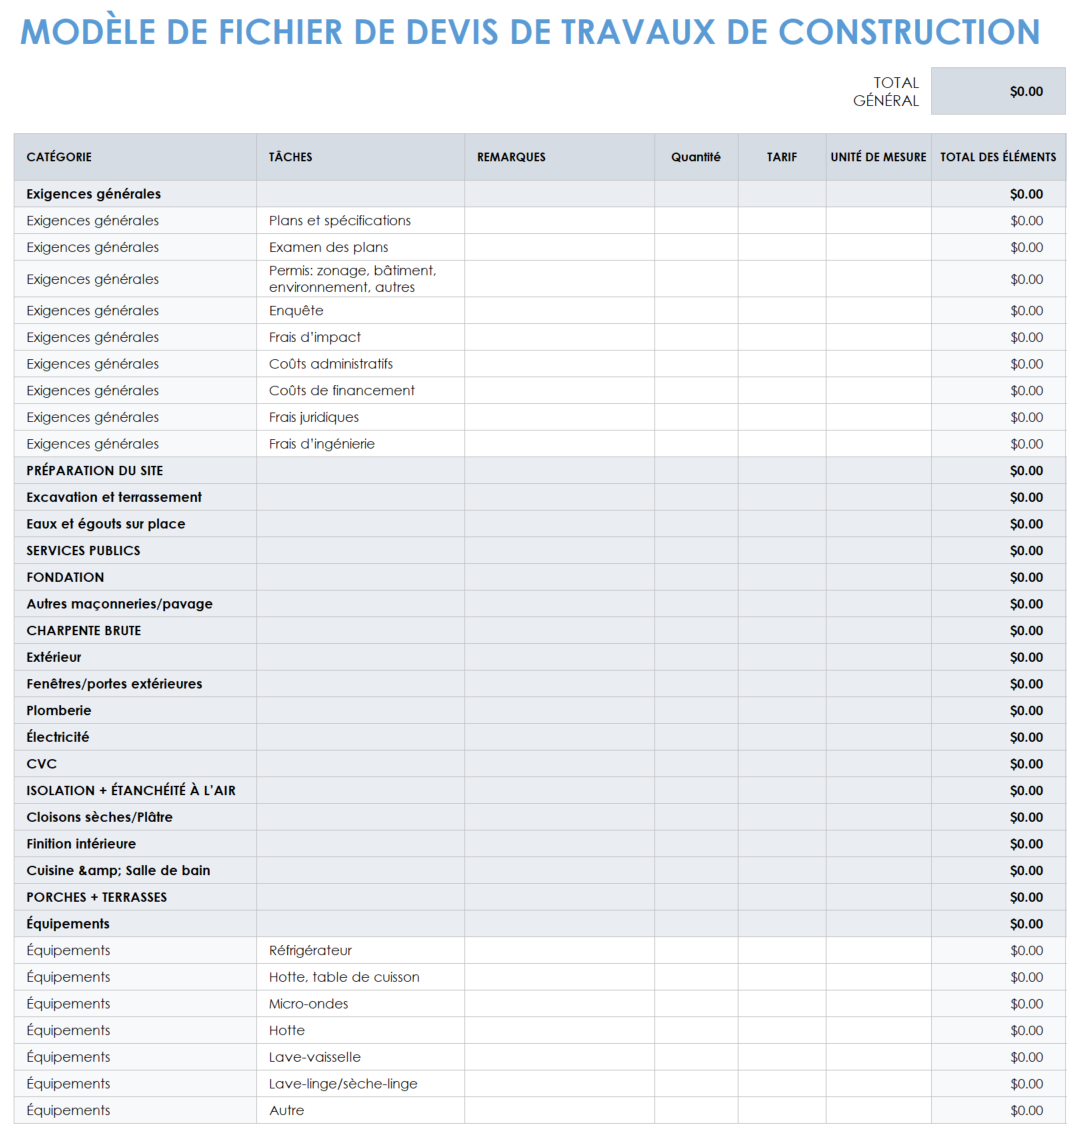
Task: Click the TOTAL GÉNÉRAL amount field
Action: pos(997,91)
